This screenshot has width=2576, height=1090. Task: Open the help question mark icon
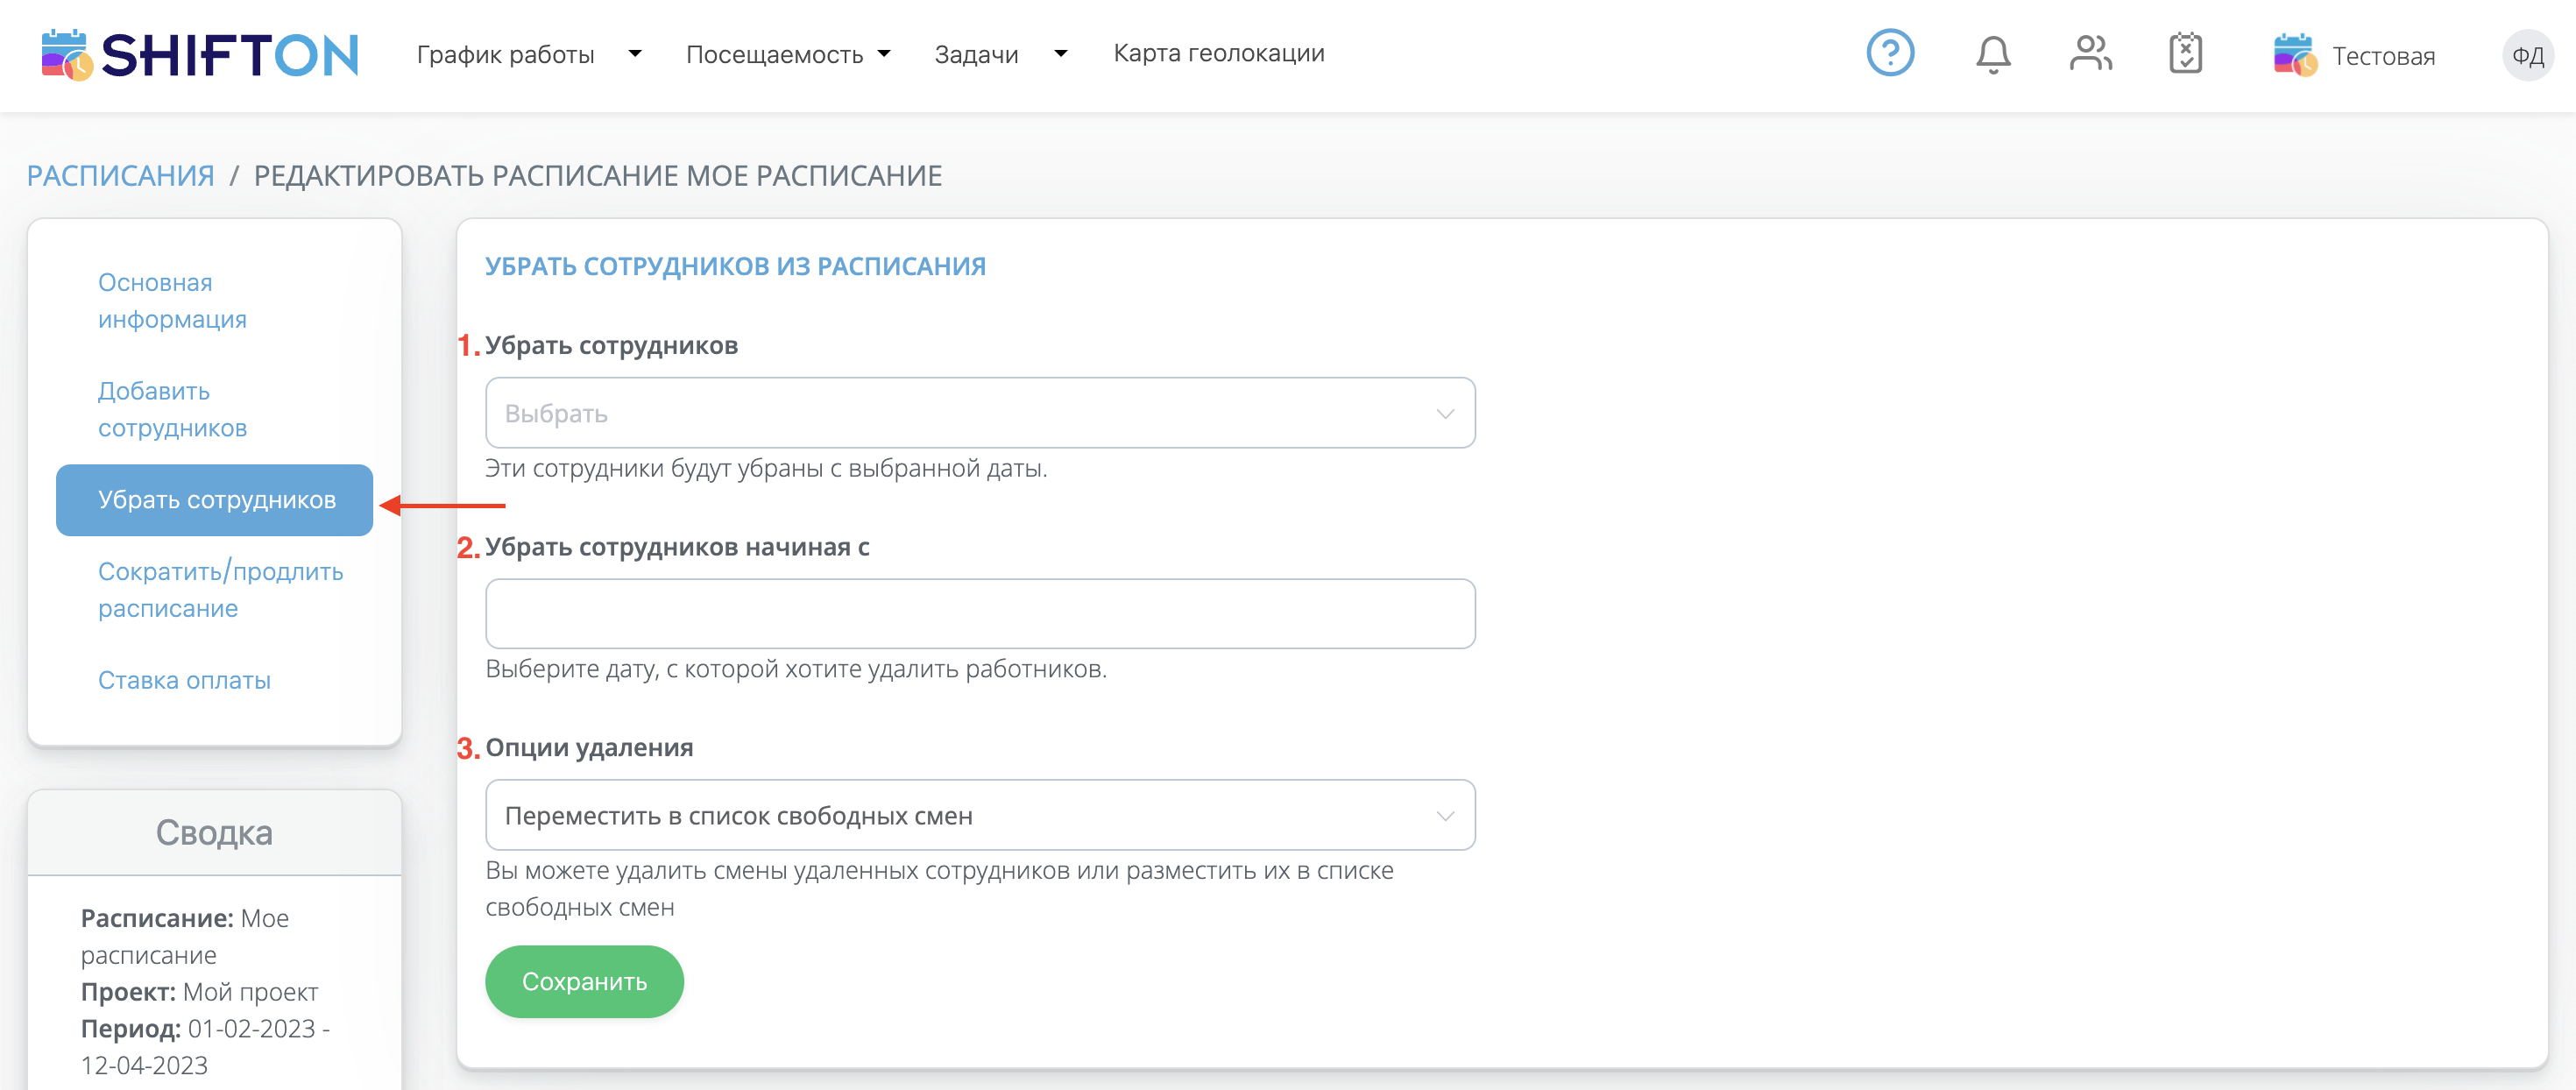1890,53
